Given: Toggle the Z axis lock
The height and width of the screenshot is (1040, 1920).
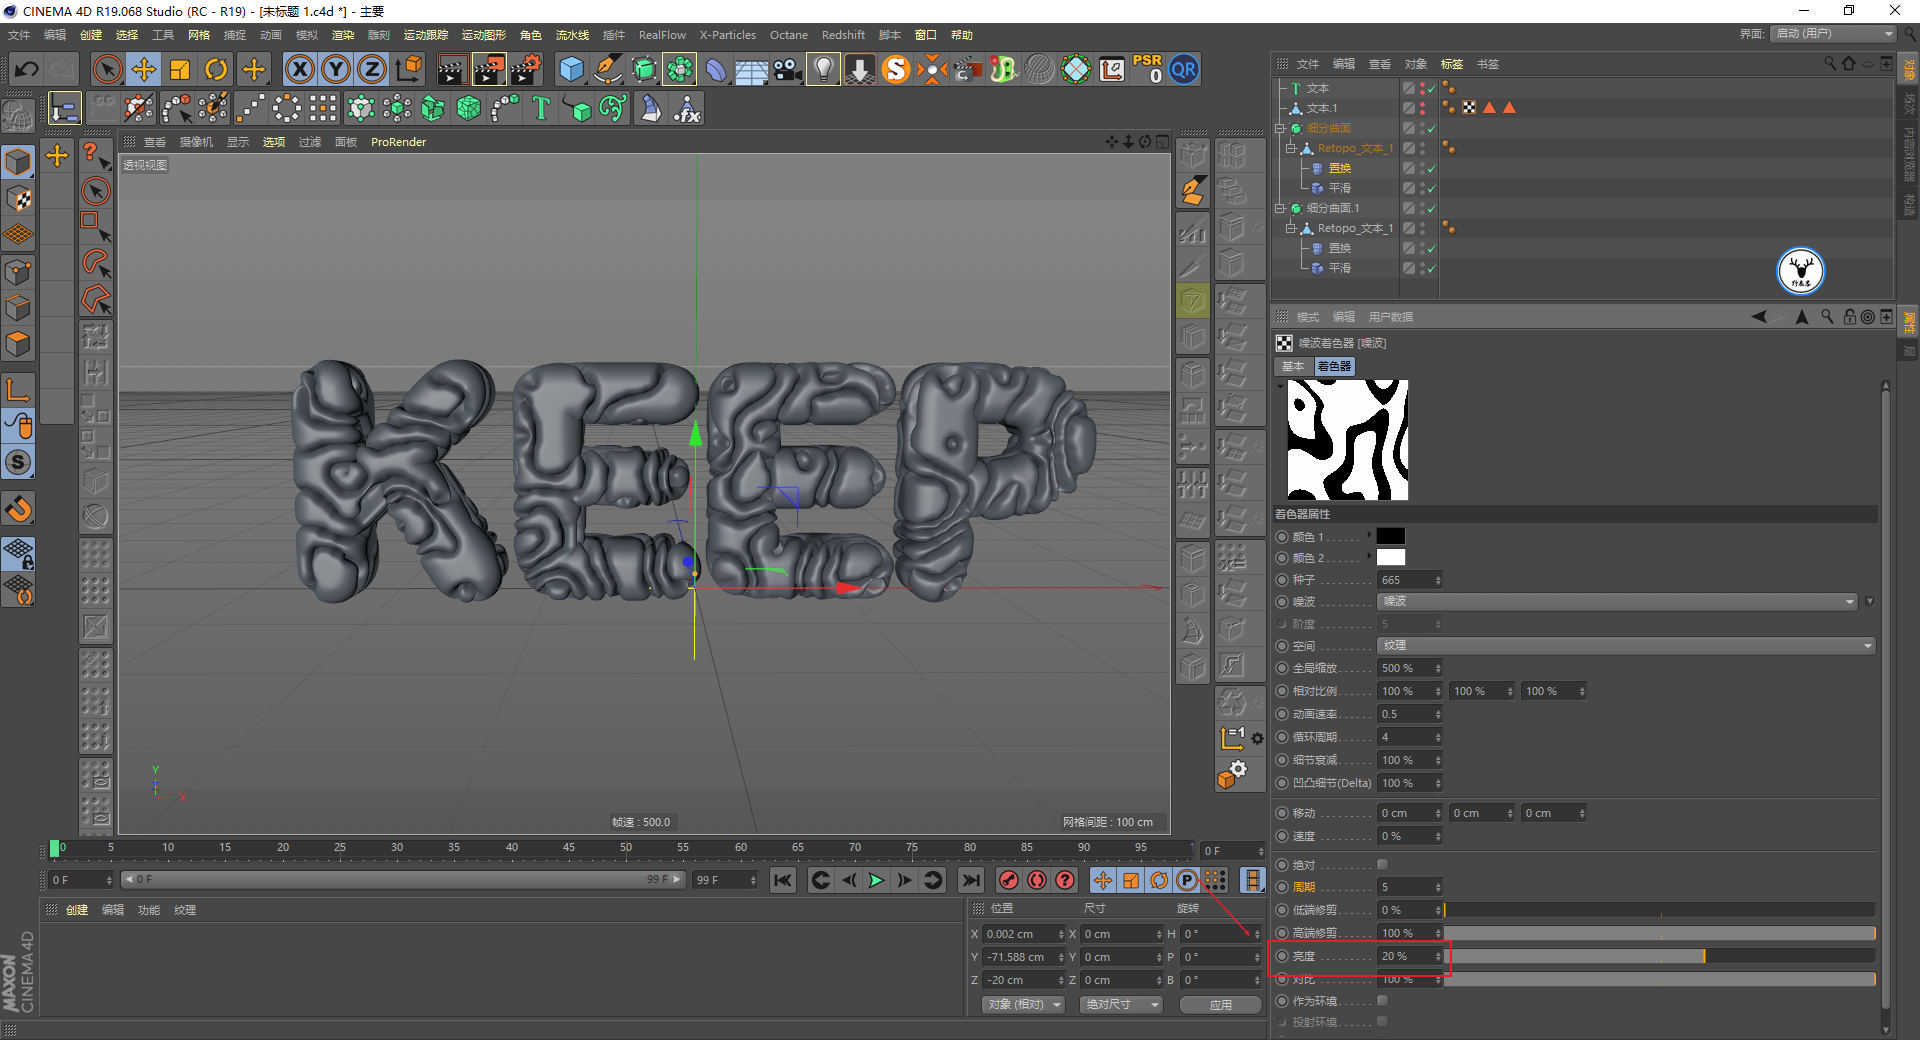Looking at the screenshot, I should coord(372,70).
